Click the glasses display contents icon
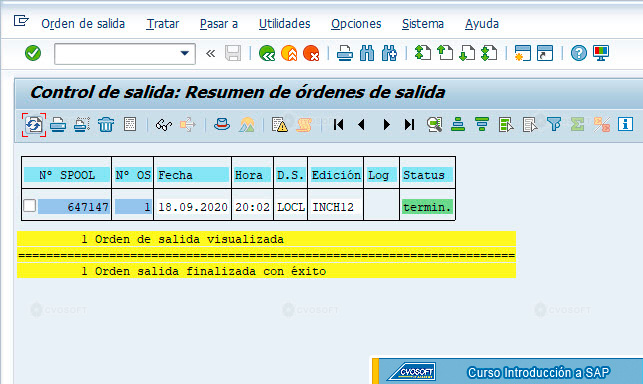Screen dimensions: 643x384 point(164,125)
